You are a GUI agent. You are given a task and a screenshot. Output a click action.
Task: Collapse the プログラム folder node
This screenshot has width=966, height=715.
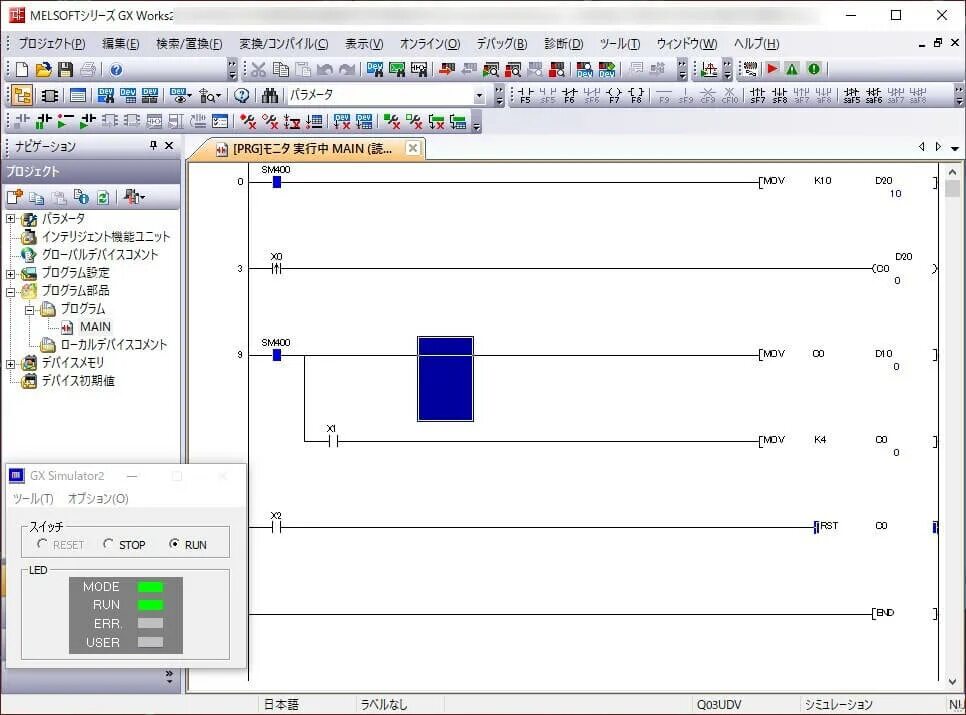coord(29,310)
